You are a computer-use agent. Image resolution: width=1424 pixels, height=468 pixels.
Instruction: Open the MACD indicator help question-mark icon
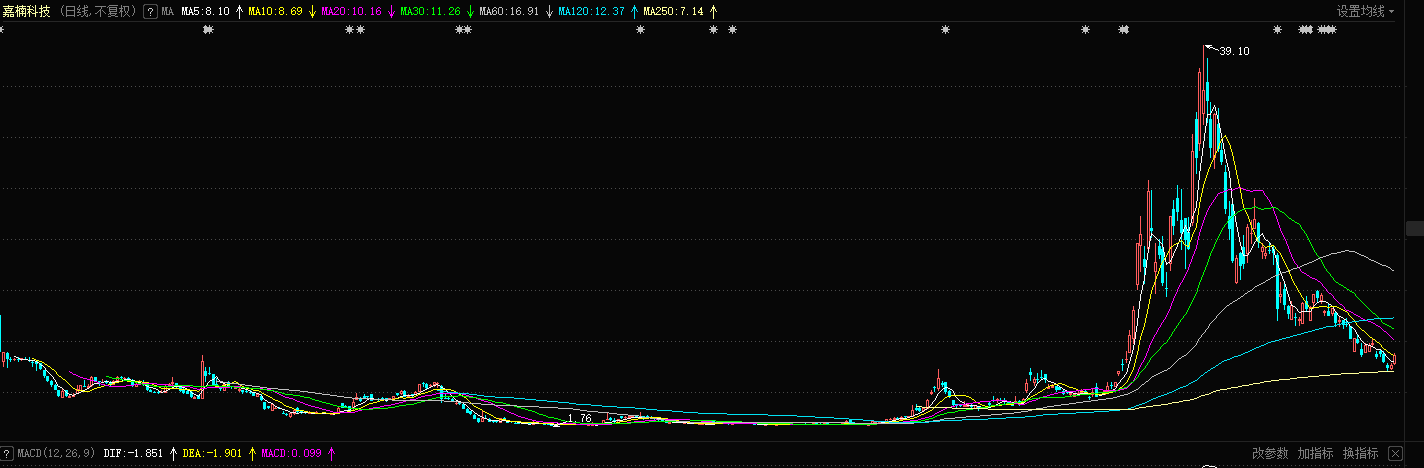click(8, 453)
